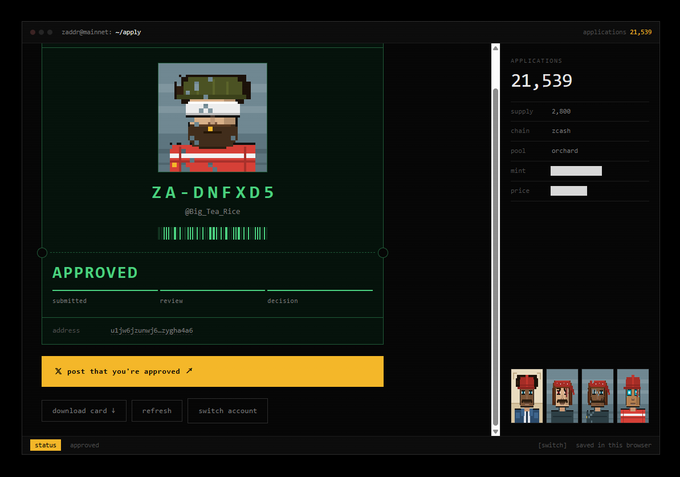This screenshot has height=477, width=680.
Task: Click the 'review' progress step label
Action: [x=171, y=301]
